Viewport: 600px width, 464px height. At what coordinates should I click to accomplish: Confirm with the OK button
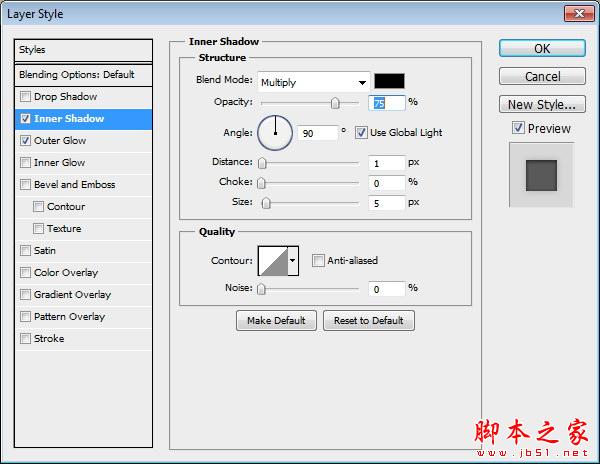pyautogui.click(x=542, y=49)
